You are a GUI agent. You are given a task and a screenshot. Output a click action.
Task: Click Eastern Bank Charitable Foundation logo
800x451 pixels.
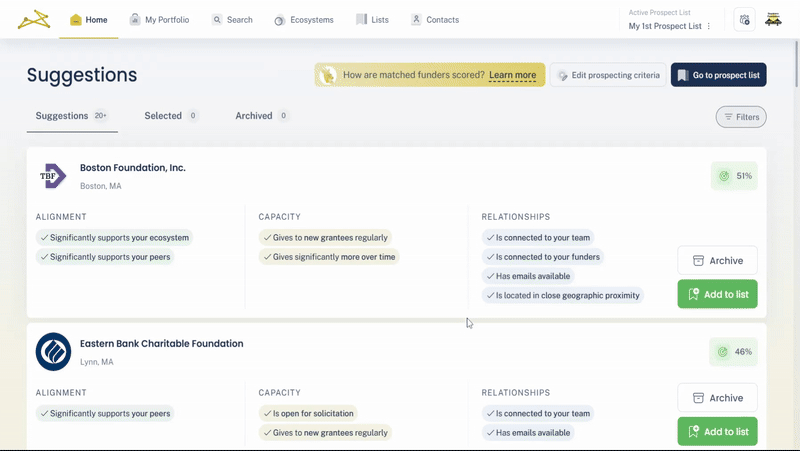coord(53,352)
